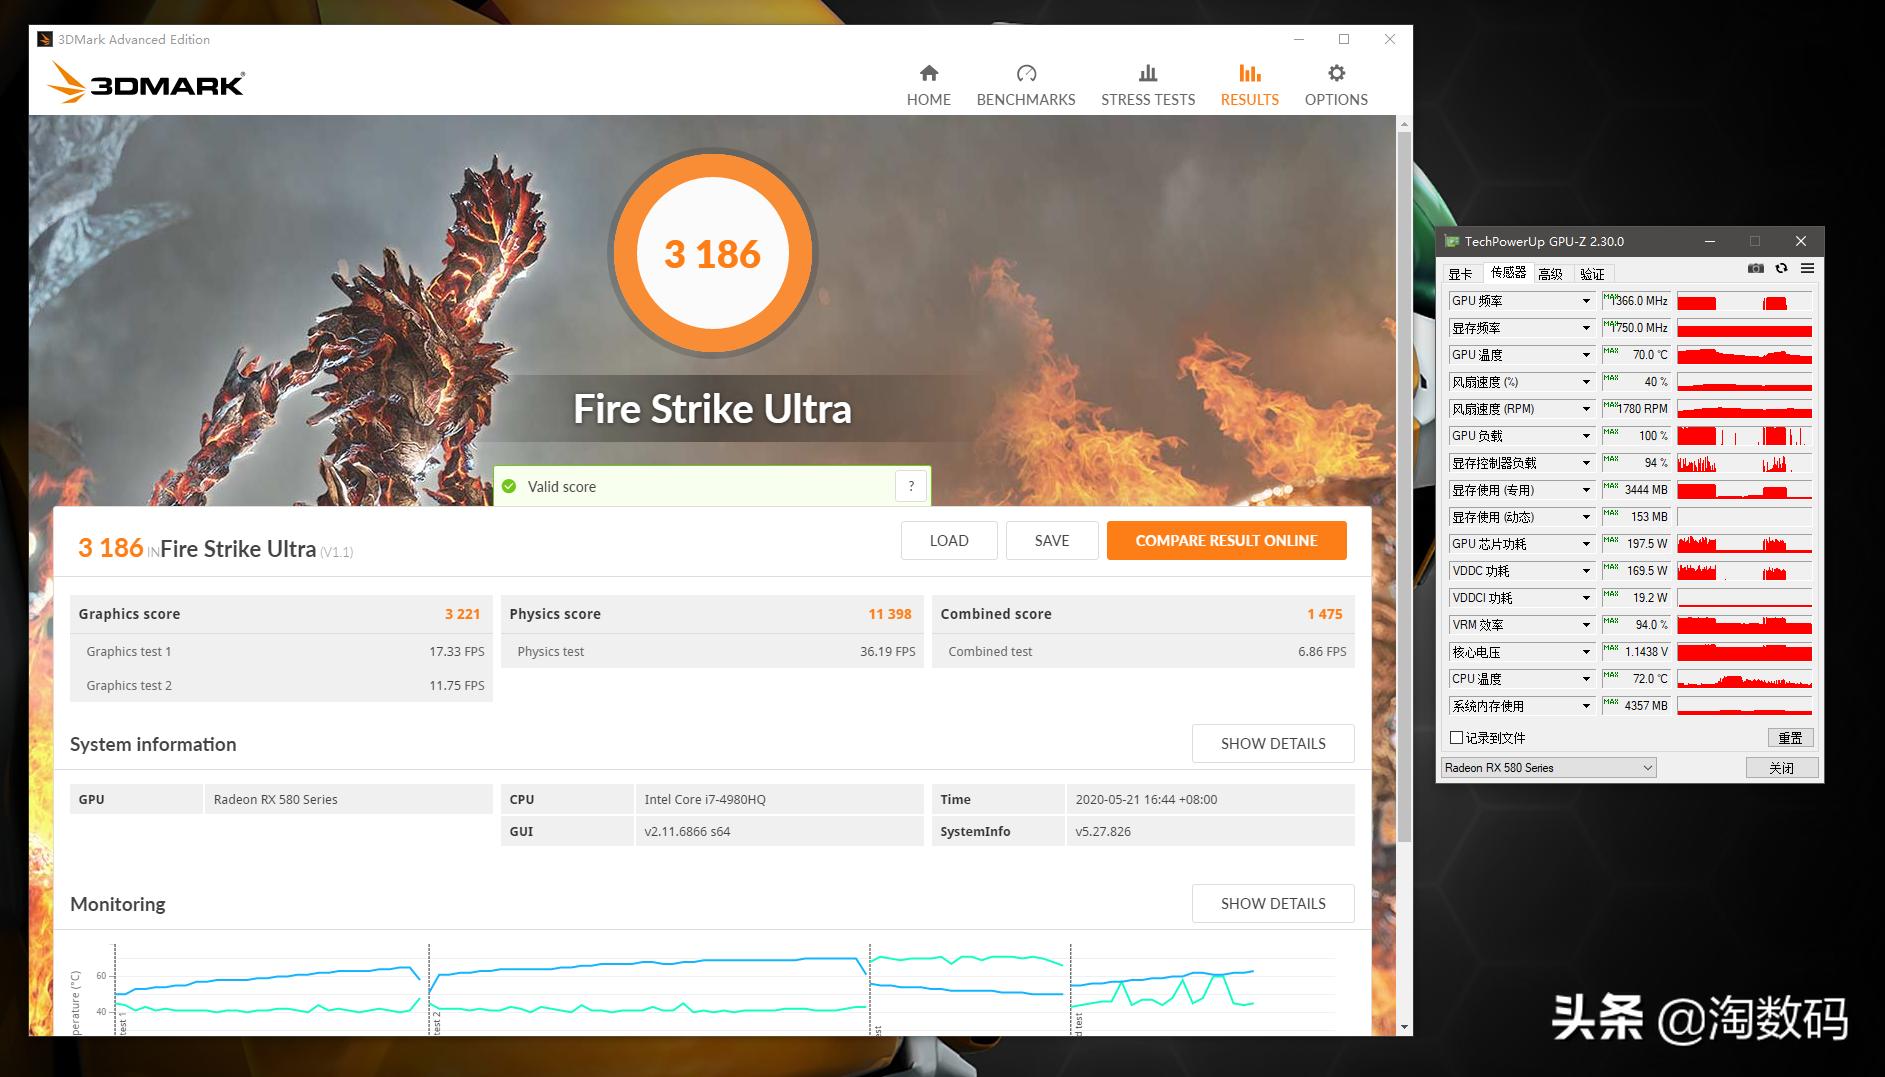Click the CPU 温度 red sensor graph
Image resolution: width=1885 pixels, height=1077 pixels.
1744,679
